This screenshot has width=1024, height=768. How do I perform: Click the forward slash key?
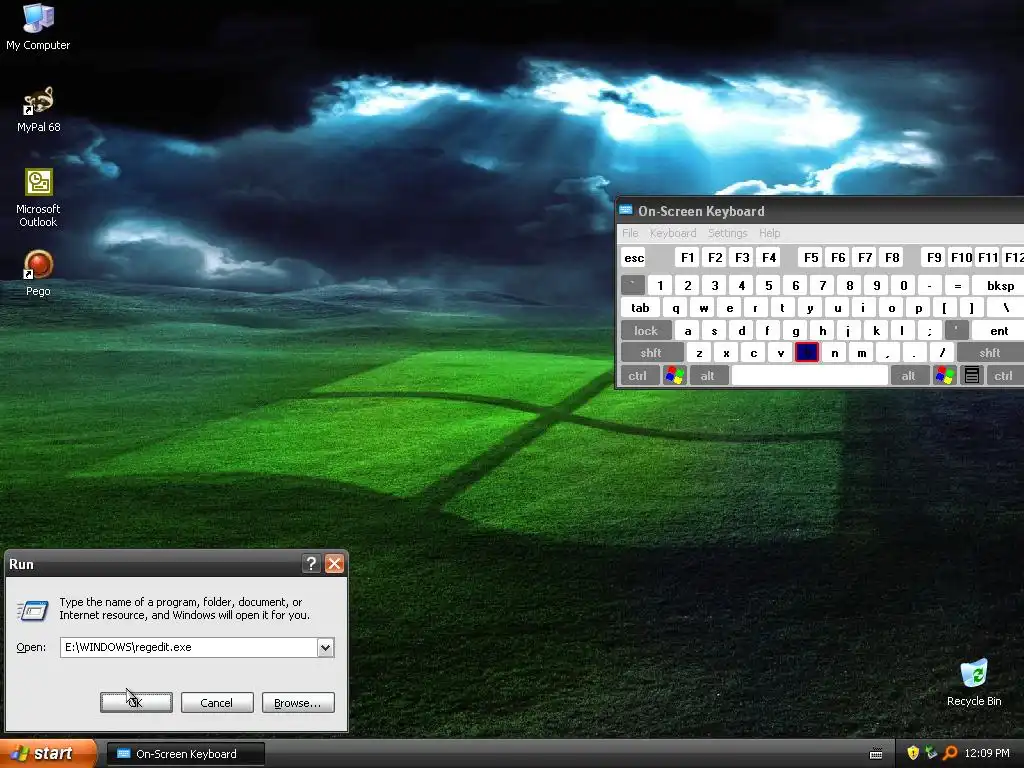[942, 353]
